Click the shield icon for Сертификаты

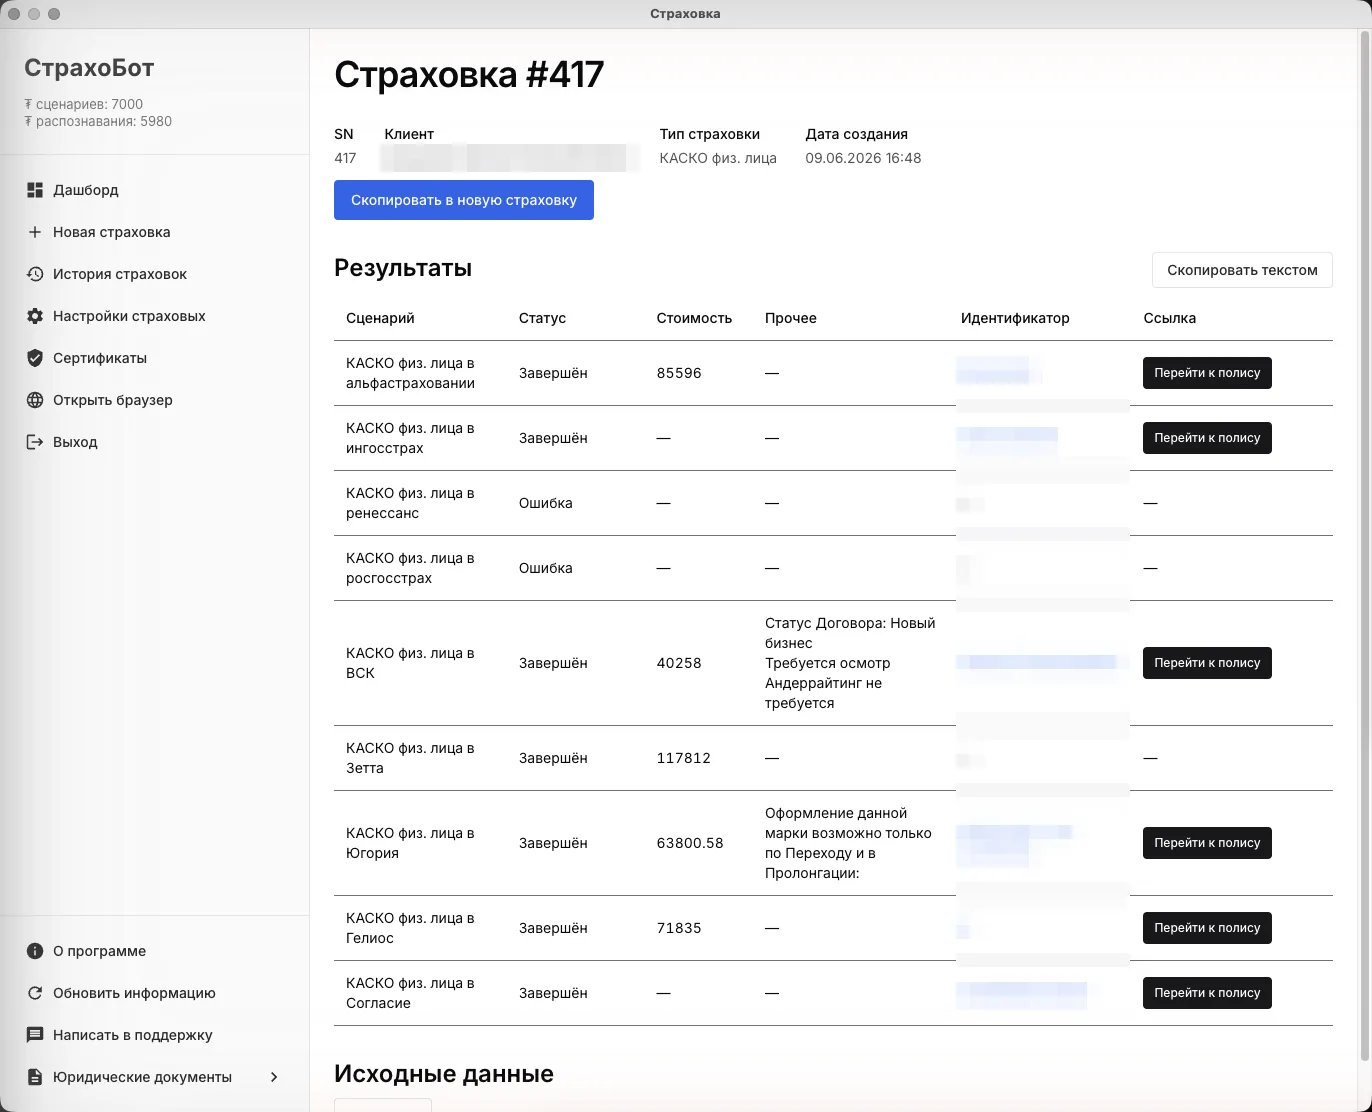coord(35,358)
